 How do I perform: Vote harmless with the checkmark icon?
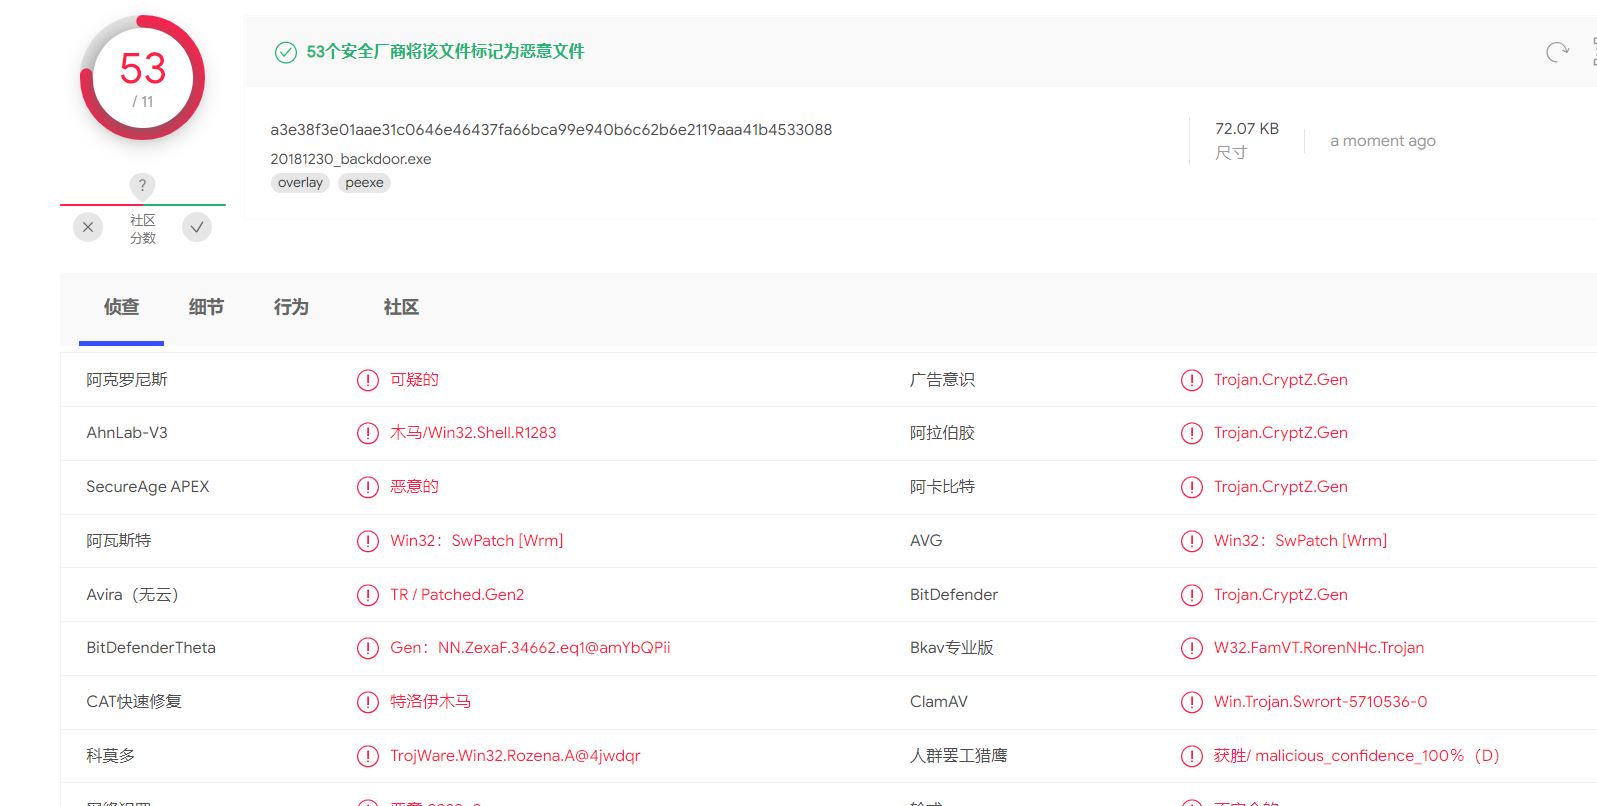[x=197, y=227]
